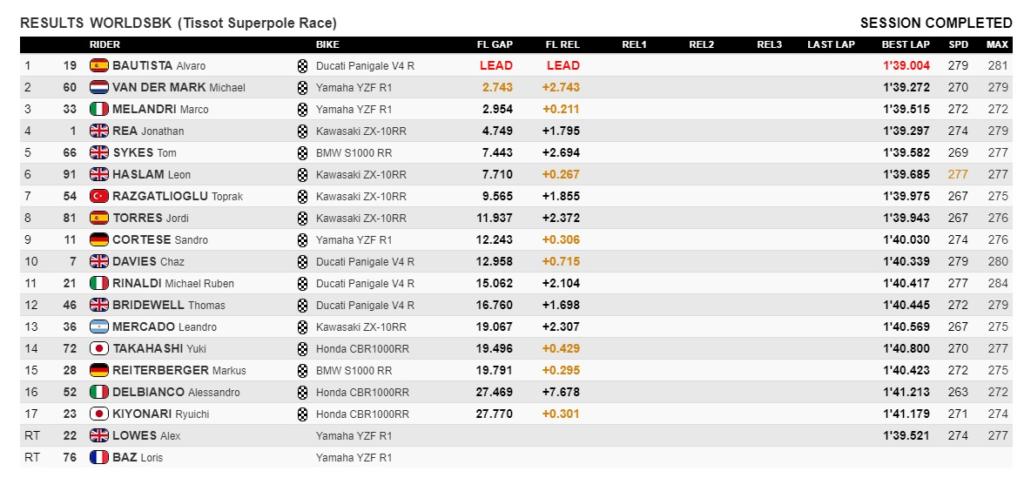
Task: Click the tyre icon beside Kiyonari's Honda CBR1000RR
Action: (302, 414)
